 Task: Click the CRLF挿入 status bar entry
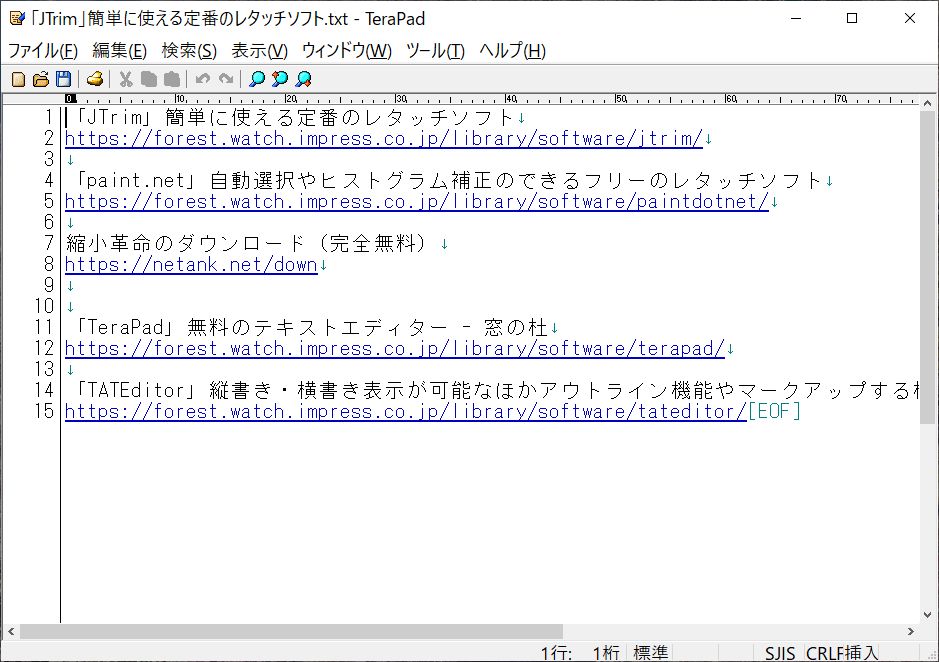(842, 653)
